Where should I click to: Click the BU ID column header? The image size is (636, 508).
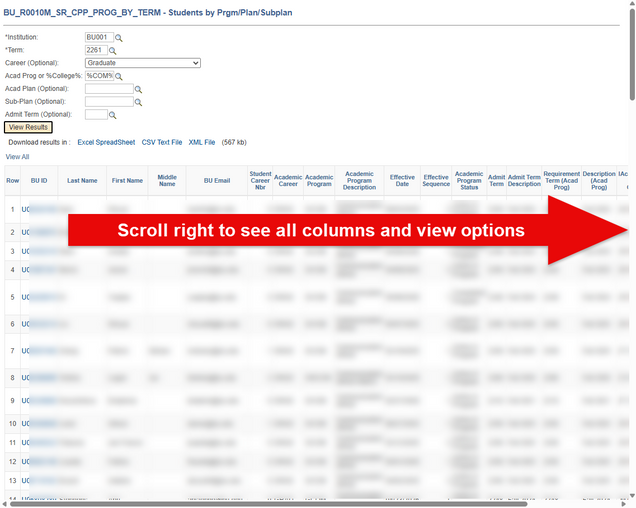pos(39,181)
